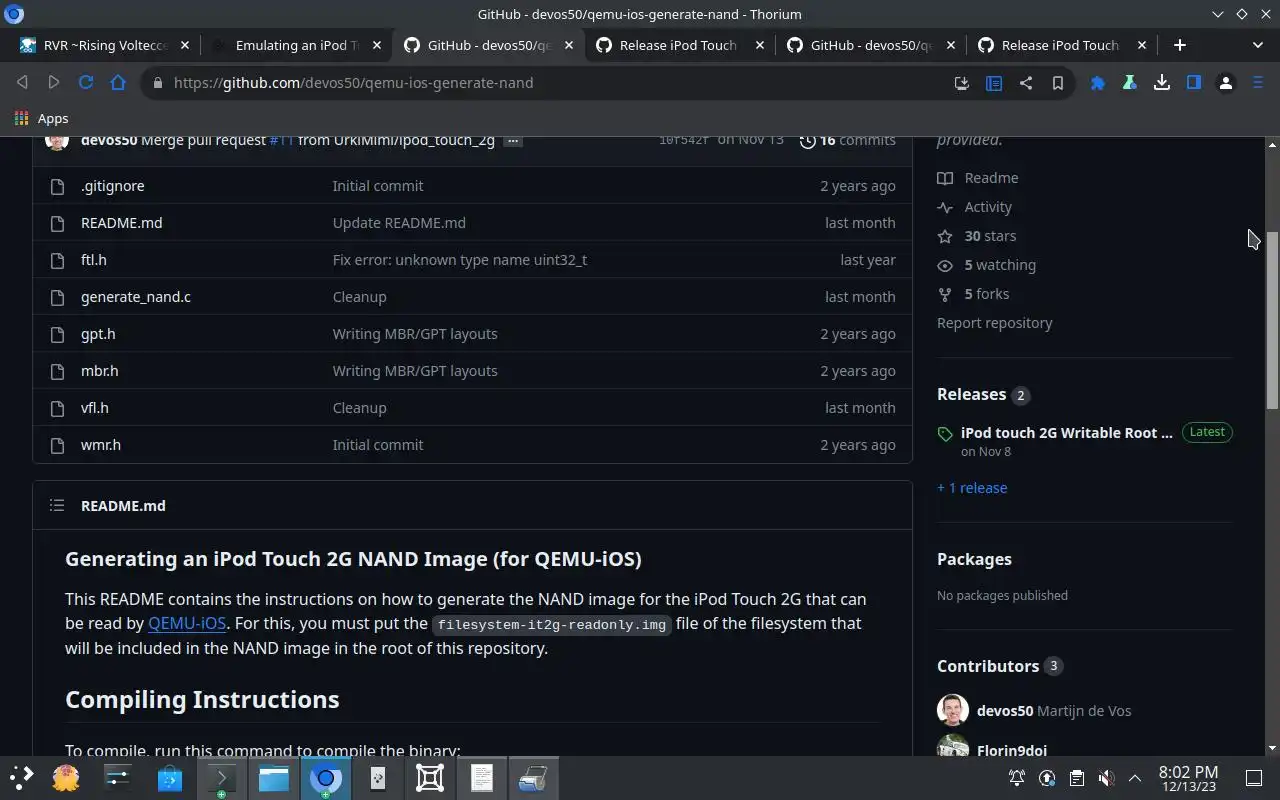Open the Packages heading
This screenshot has height=800, width=1280.
pyautogui.click(x=974, y=559)
